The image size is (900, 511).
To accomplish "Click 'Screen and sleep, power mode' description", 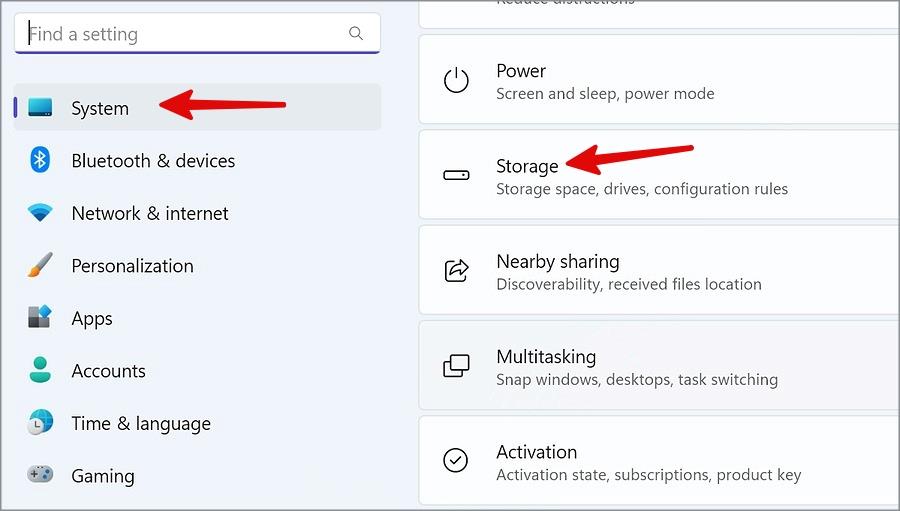I will point(606,94).
